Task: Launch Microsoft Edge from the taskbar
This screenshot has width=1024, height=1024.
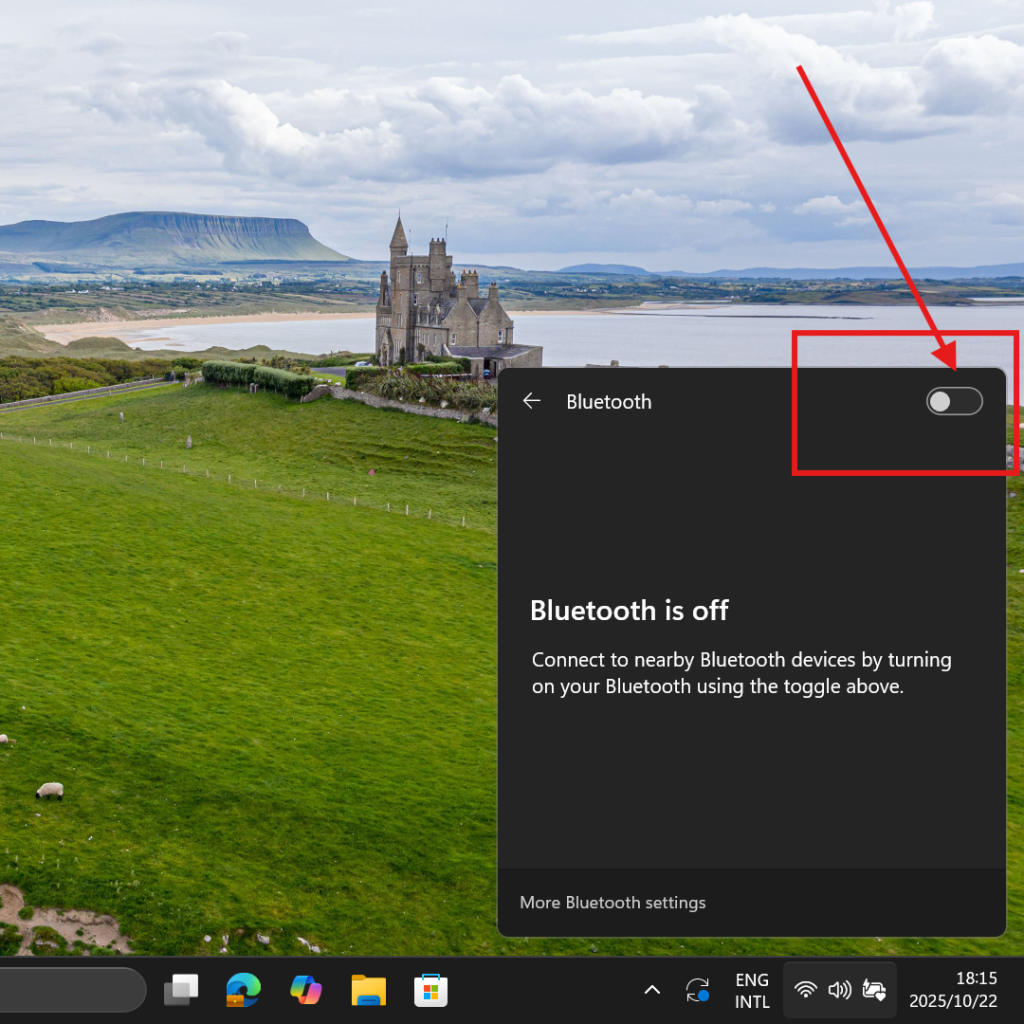Action: pos(243,990)
